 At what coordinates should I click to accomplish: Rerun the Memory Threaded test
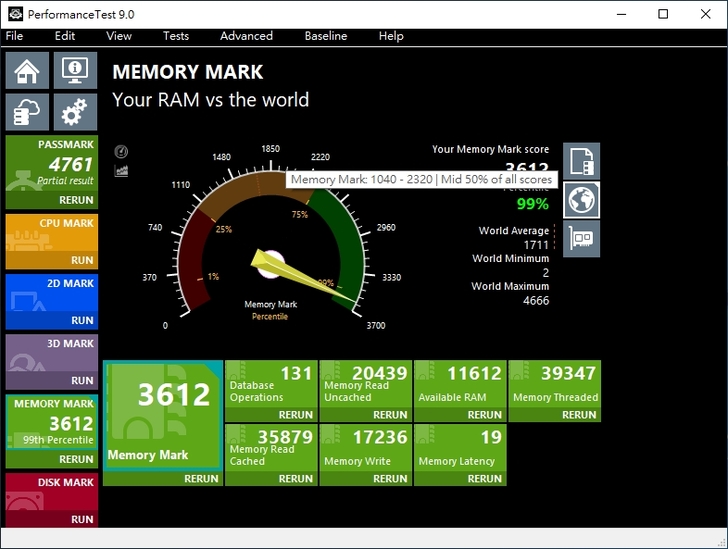coord(578,415)
